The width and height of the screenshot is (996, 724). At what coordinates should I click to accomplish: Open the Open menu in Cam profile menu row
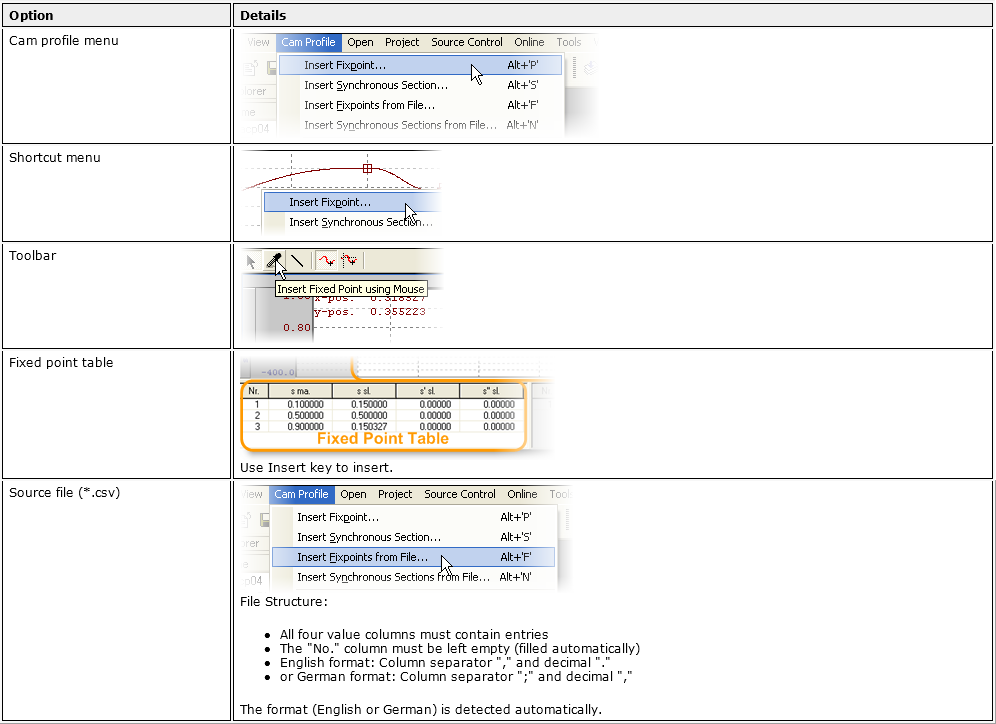tap(360, 42)
